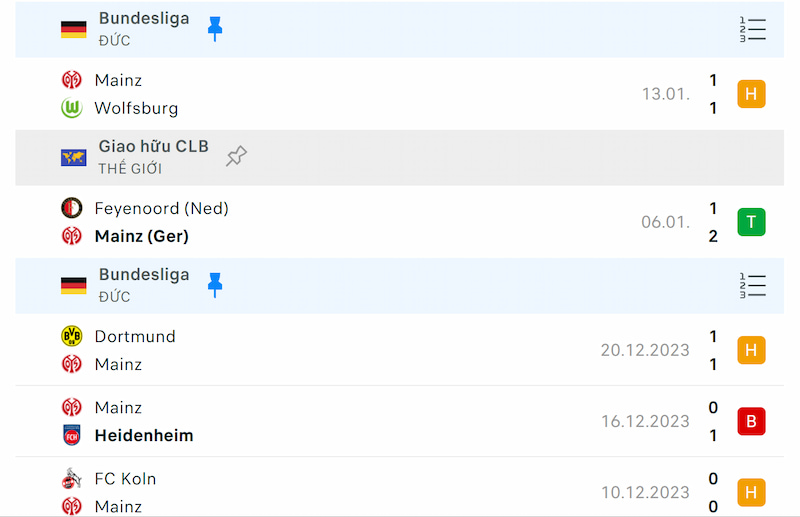Image resolution: width=800 pixels, height=517 pixels.
Task: Click the world map flag icon
Action: coord(73,158)
